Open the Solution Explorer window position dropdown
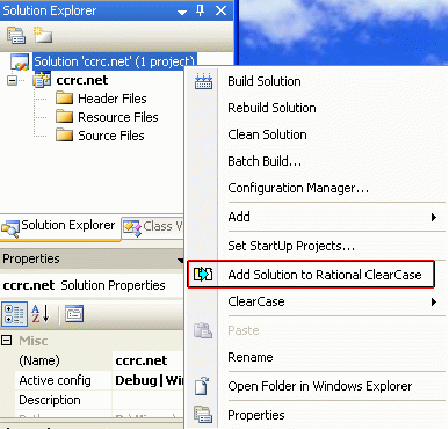 tap(182, 12)
